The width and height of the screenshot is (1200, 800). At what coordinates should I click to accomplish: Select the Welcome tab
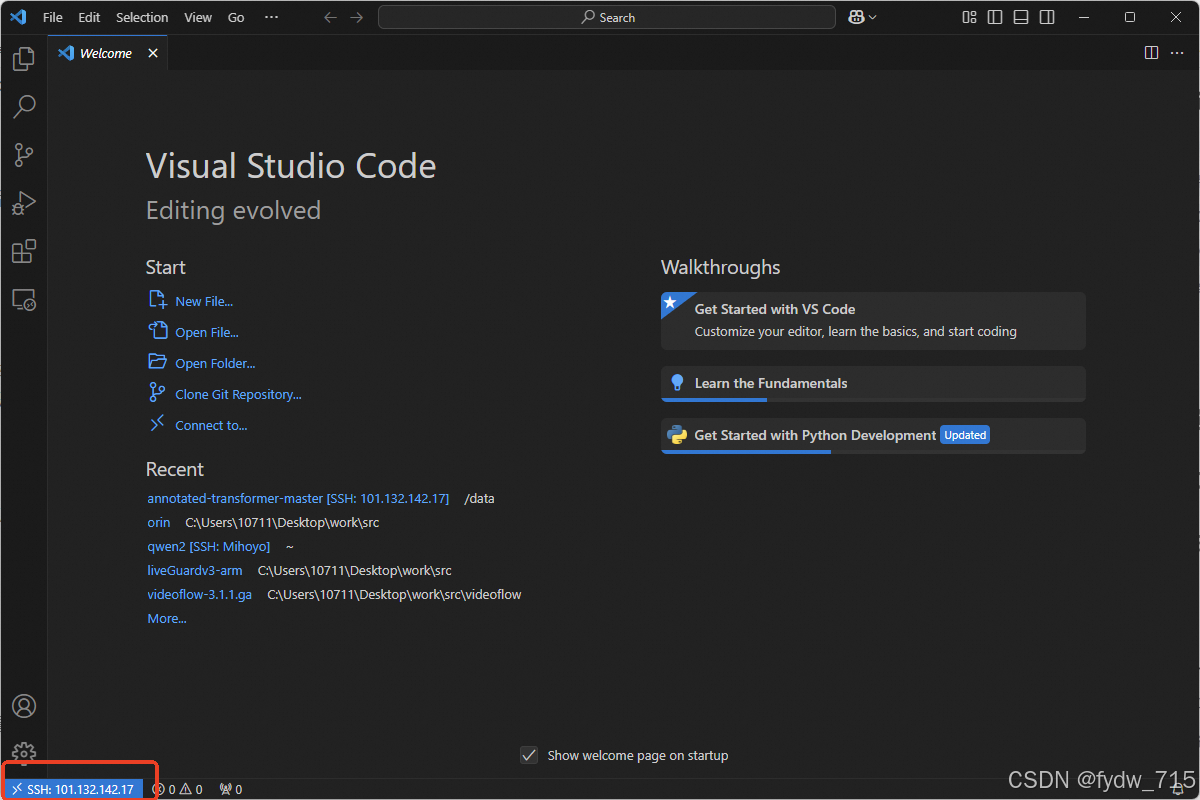(105, 53)
